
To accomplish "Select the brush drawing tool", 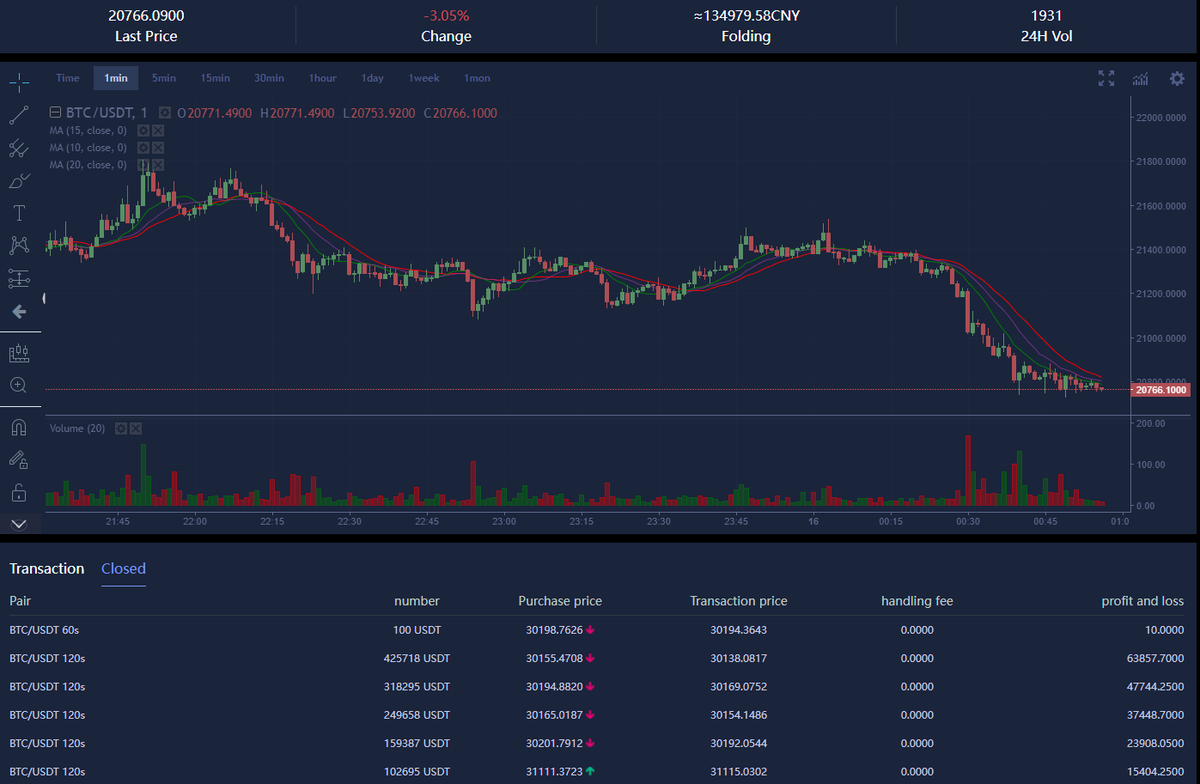I will pyautogui.click(x=19, y=181).
